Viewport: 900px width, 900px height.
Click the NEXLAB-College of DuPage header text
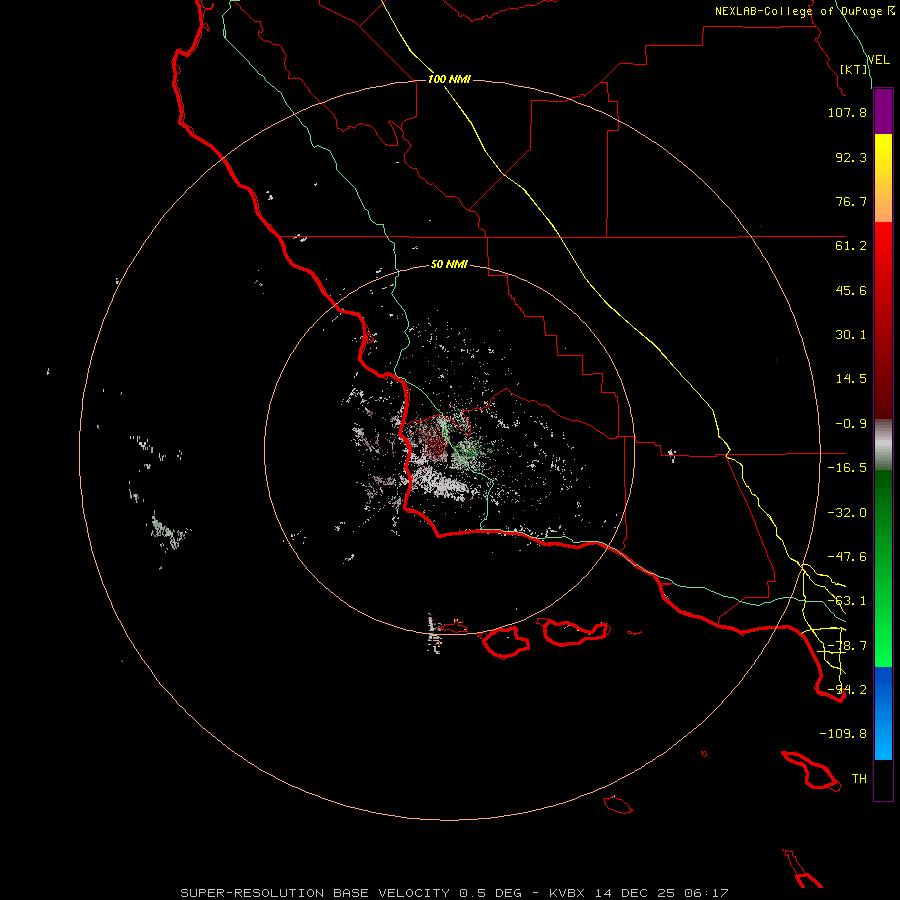coord(805,11)
